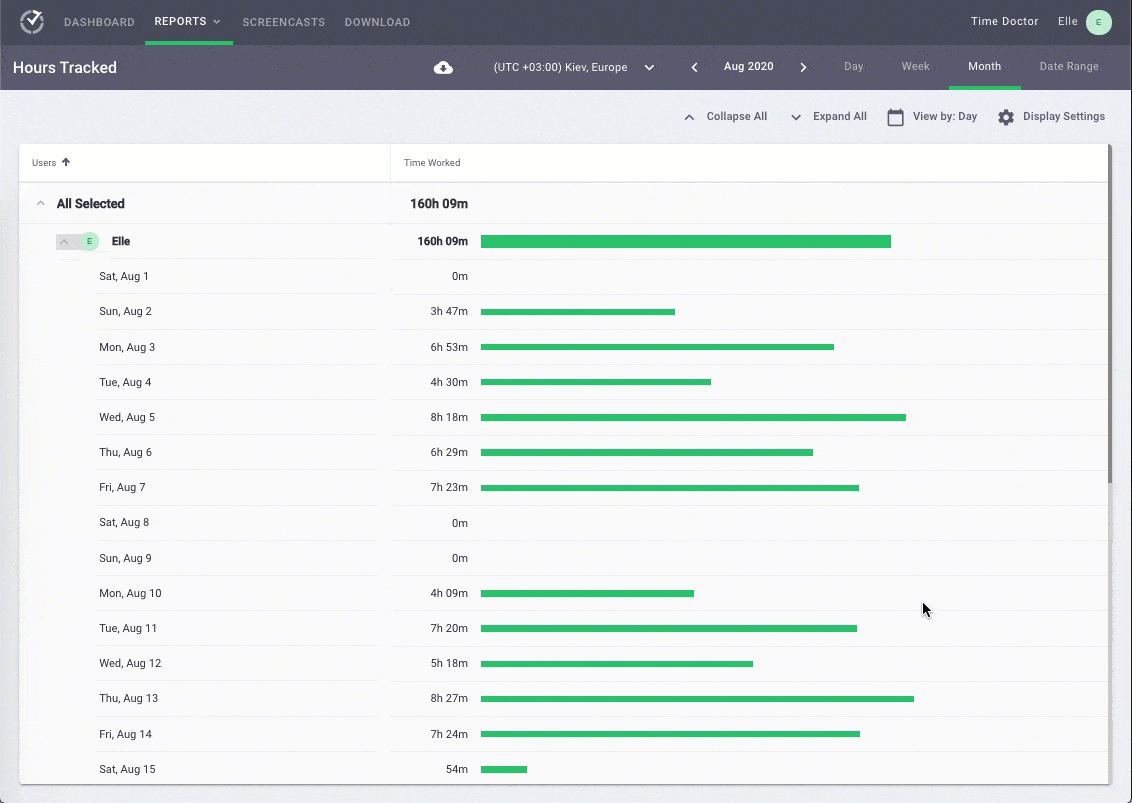Image resolution: width=1132 pixels, height=803 pixels.
Task: Click the calendar icon for View by
Action: (895, 117)
